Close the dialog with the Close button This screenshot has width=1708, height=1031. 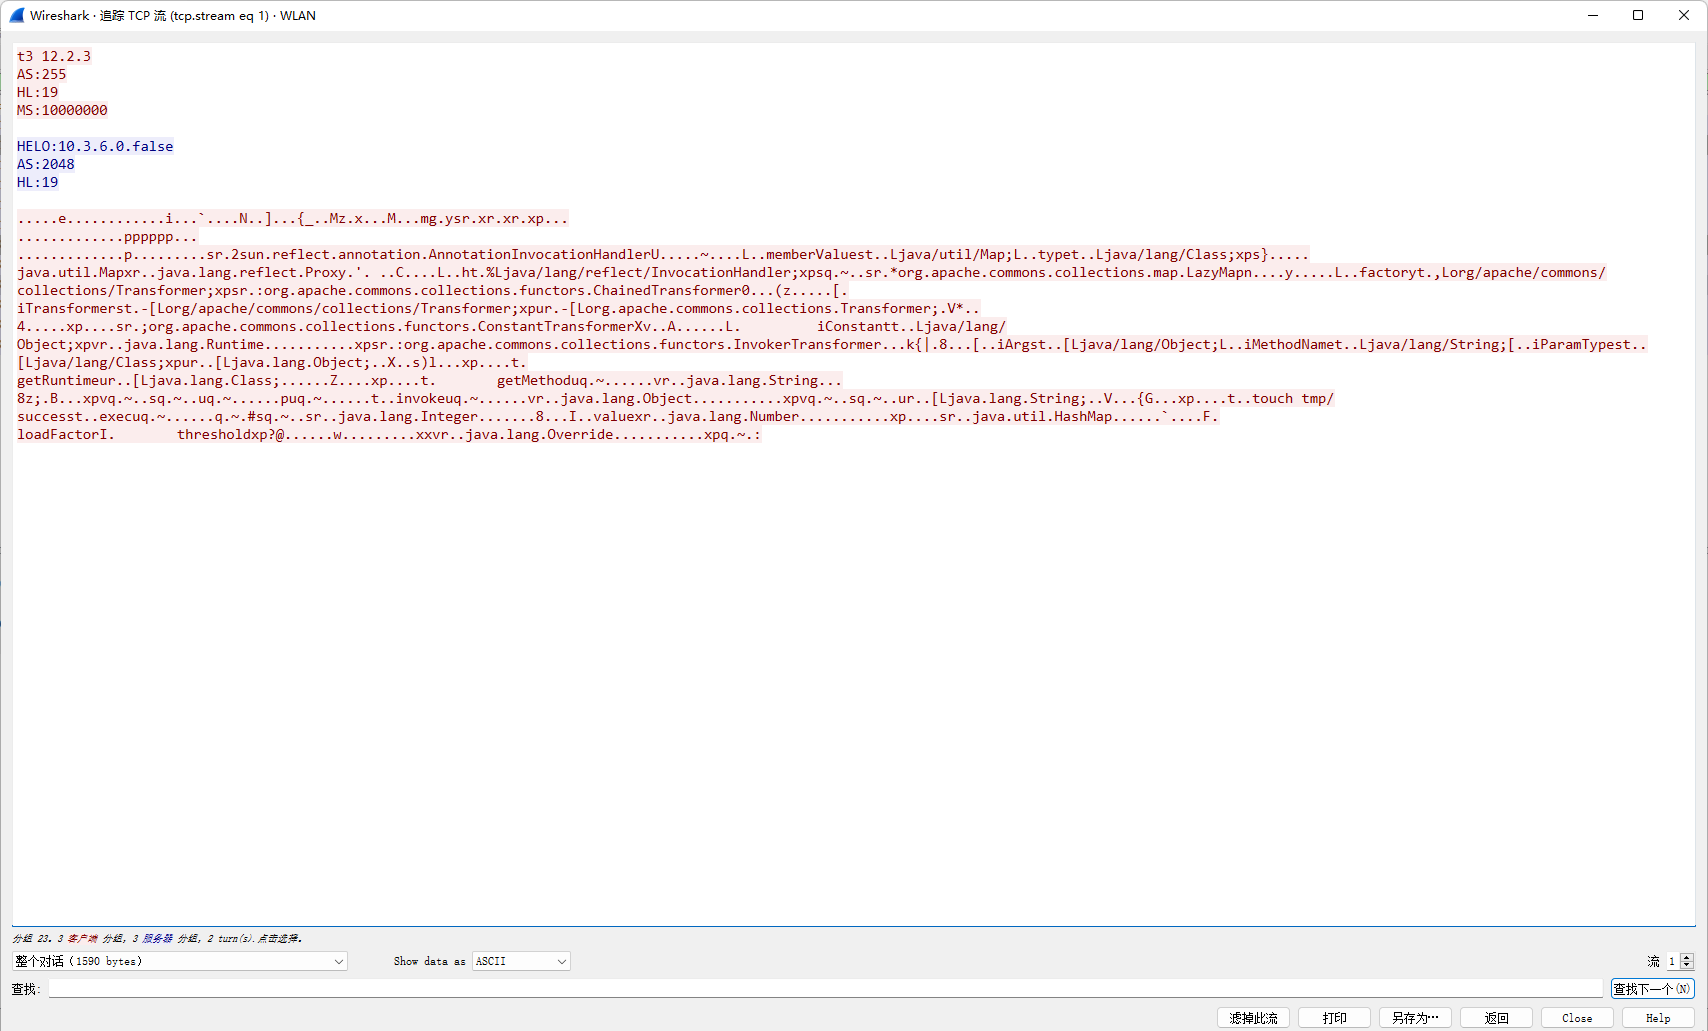(x=1577, y=1017)
